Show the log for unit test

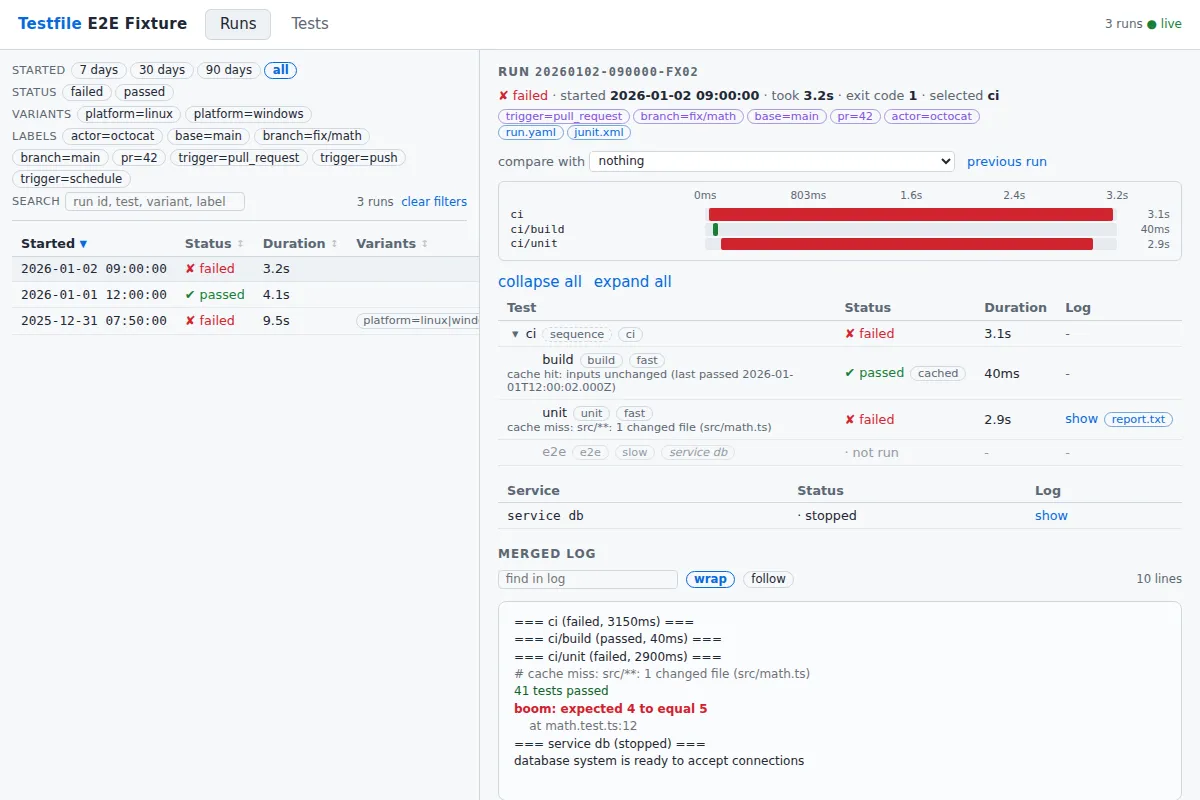pos(1081,419)
